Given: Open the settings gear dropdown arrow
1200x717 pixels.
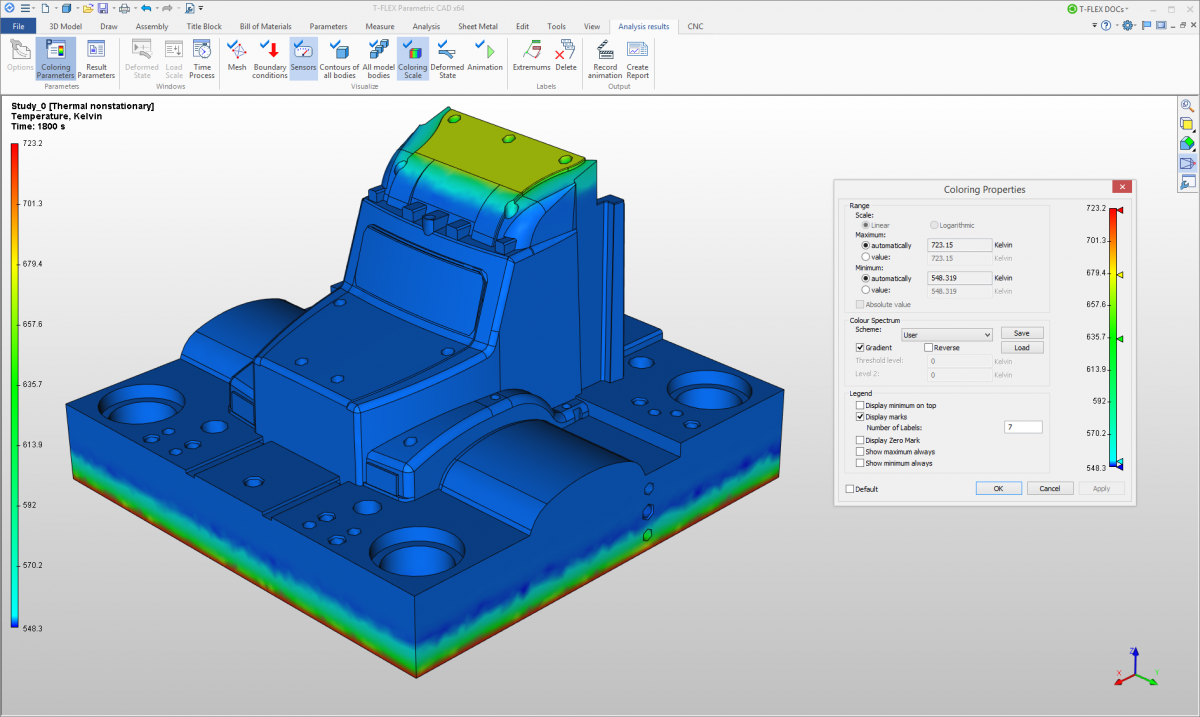Looking at the screenshot, I should [1137, 26].
